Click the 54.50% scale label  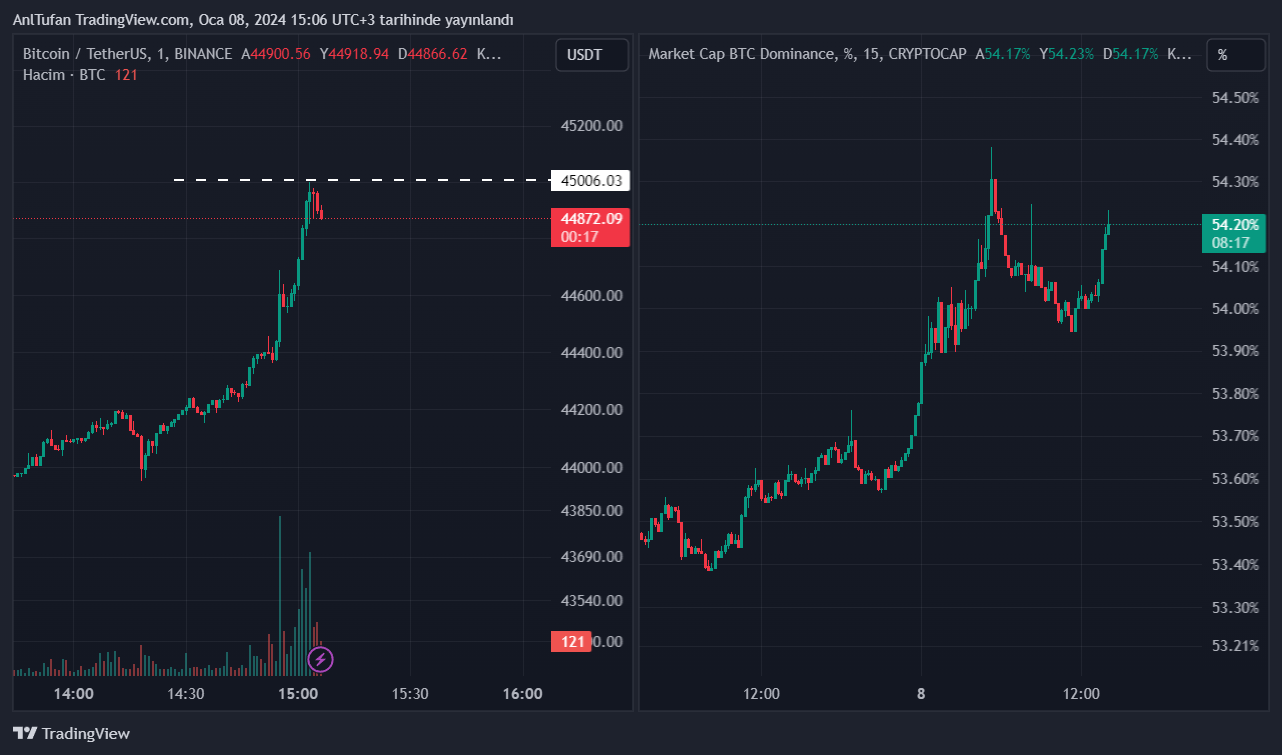[1235, 97]
